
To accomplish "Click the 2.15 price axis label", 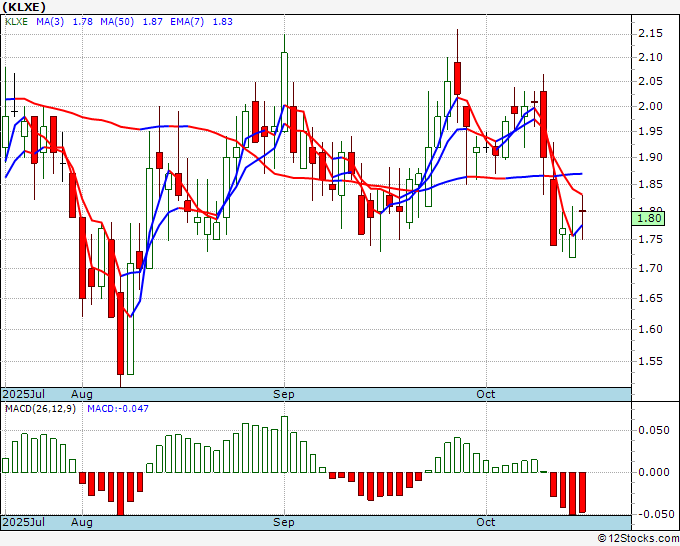I will [x=651, y=33].
